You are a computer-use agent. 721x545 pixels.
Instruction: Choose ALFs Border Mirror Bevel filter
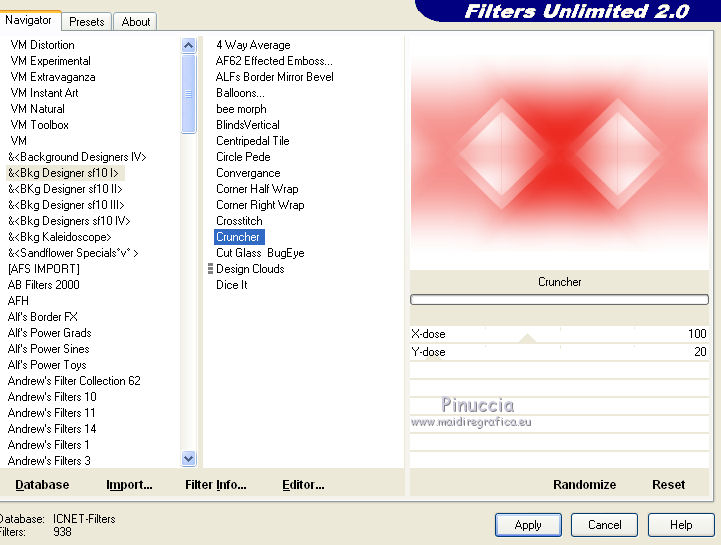[x=275, y=77]
